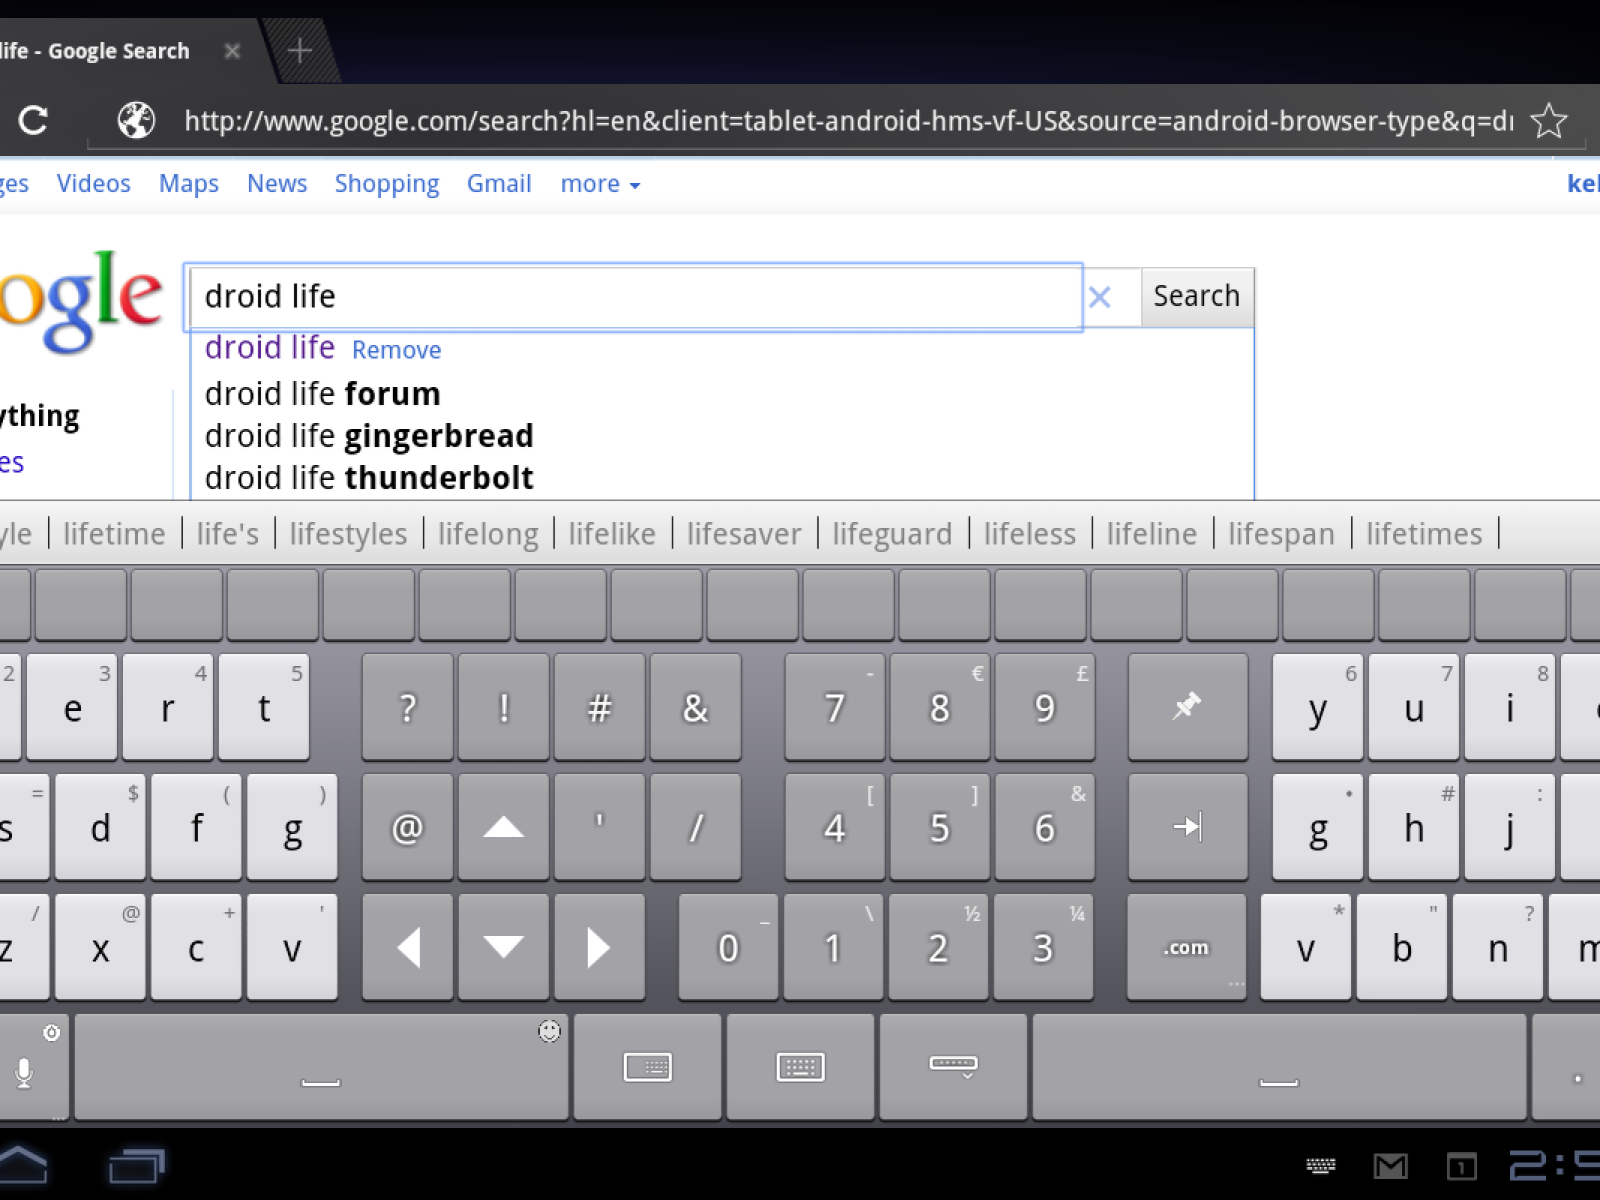1600x1200 pixels.
Task: Choose the word suggestion "lifespan"
Action: coord(1281,535)
